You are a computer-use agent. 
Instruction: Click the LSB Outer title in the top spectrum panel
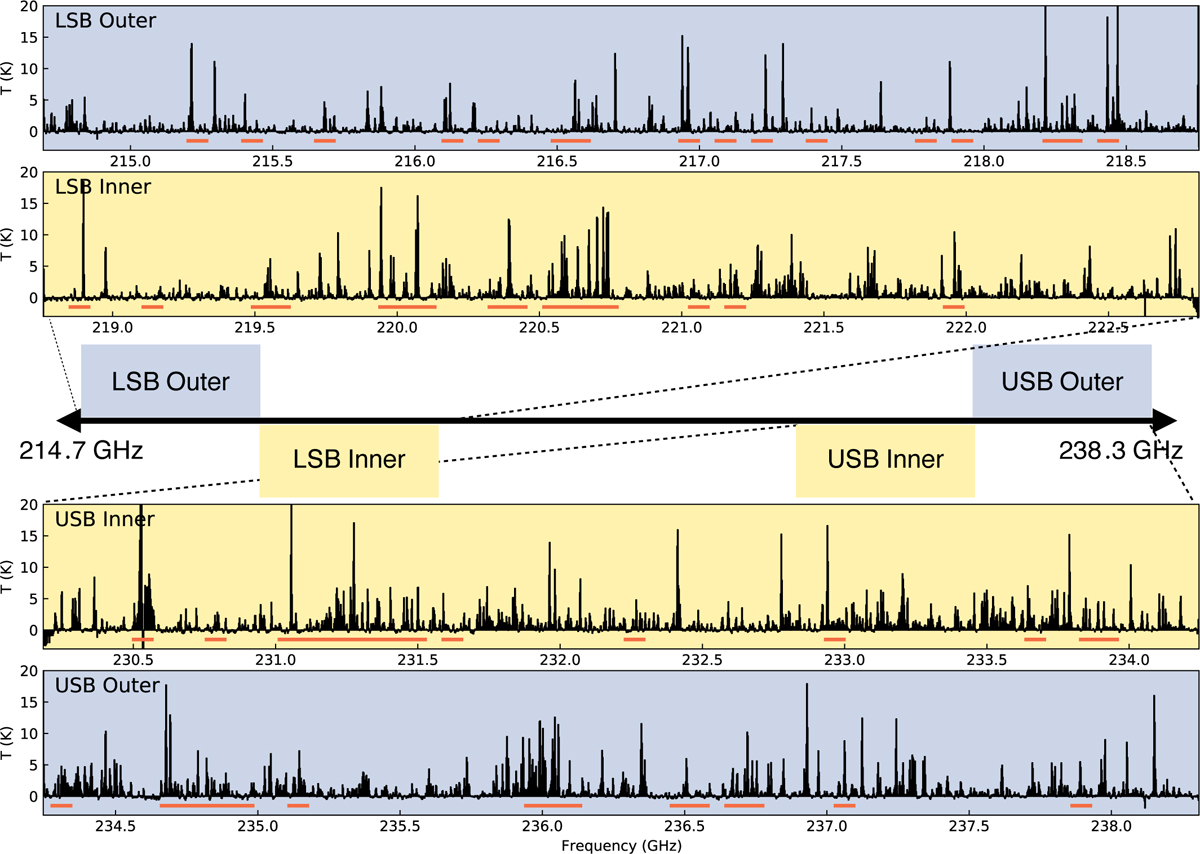[106, 20]
